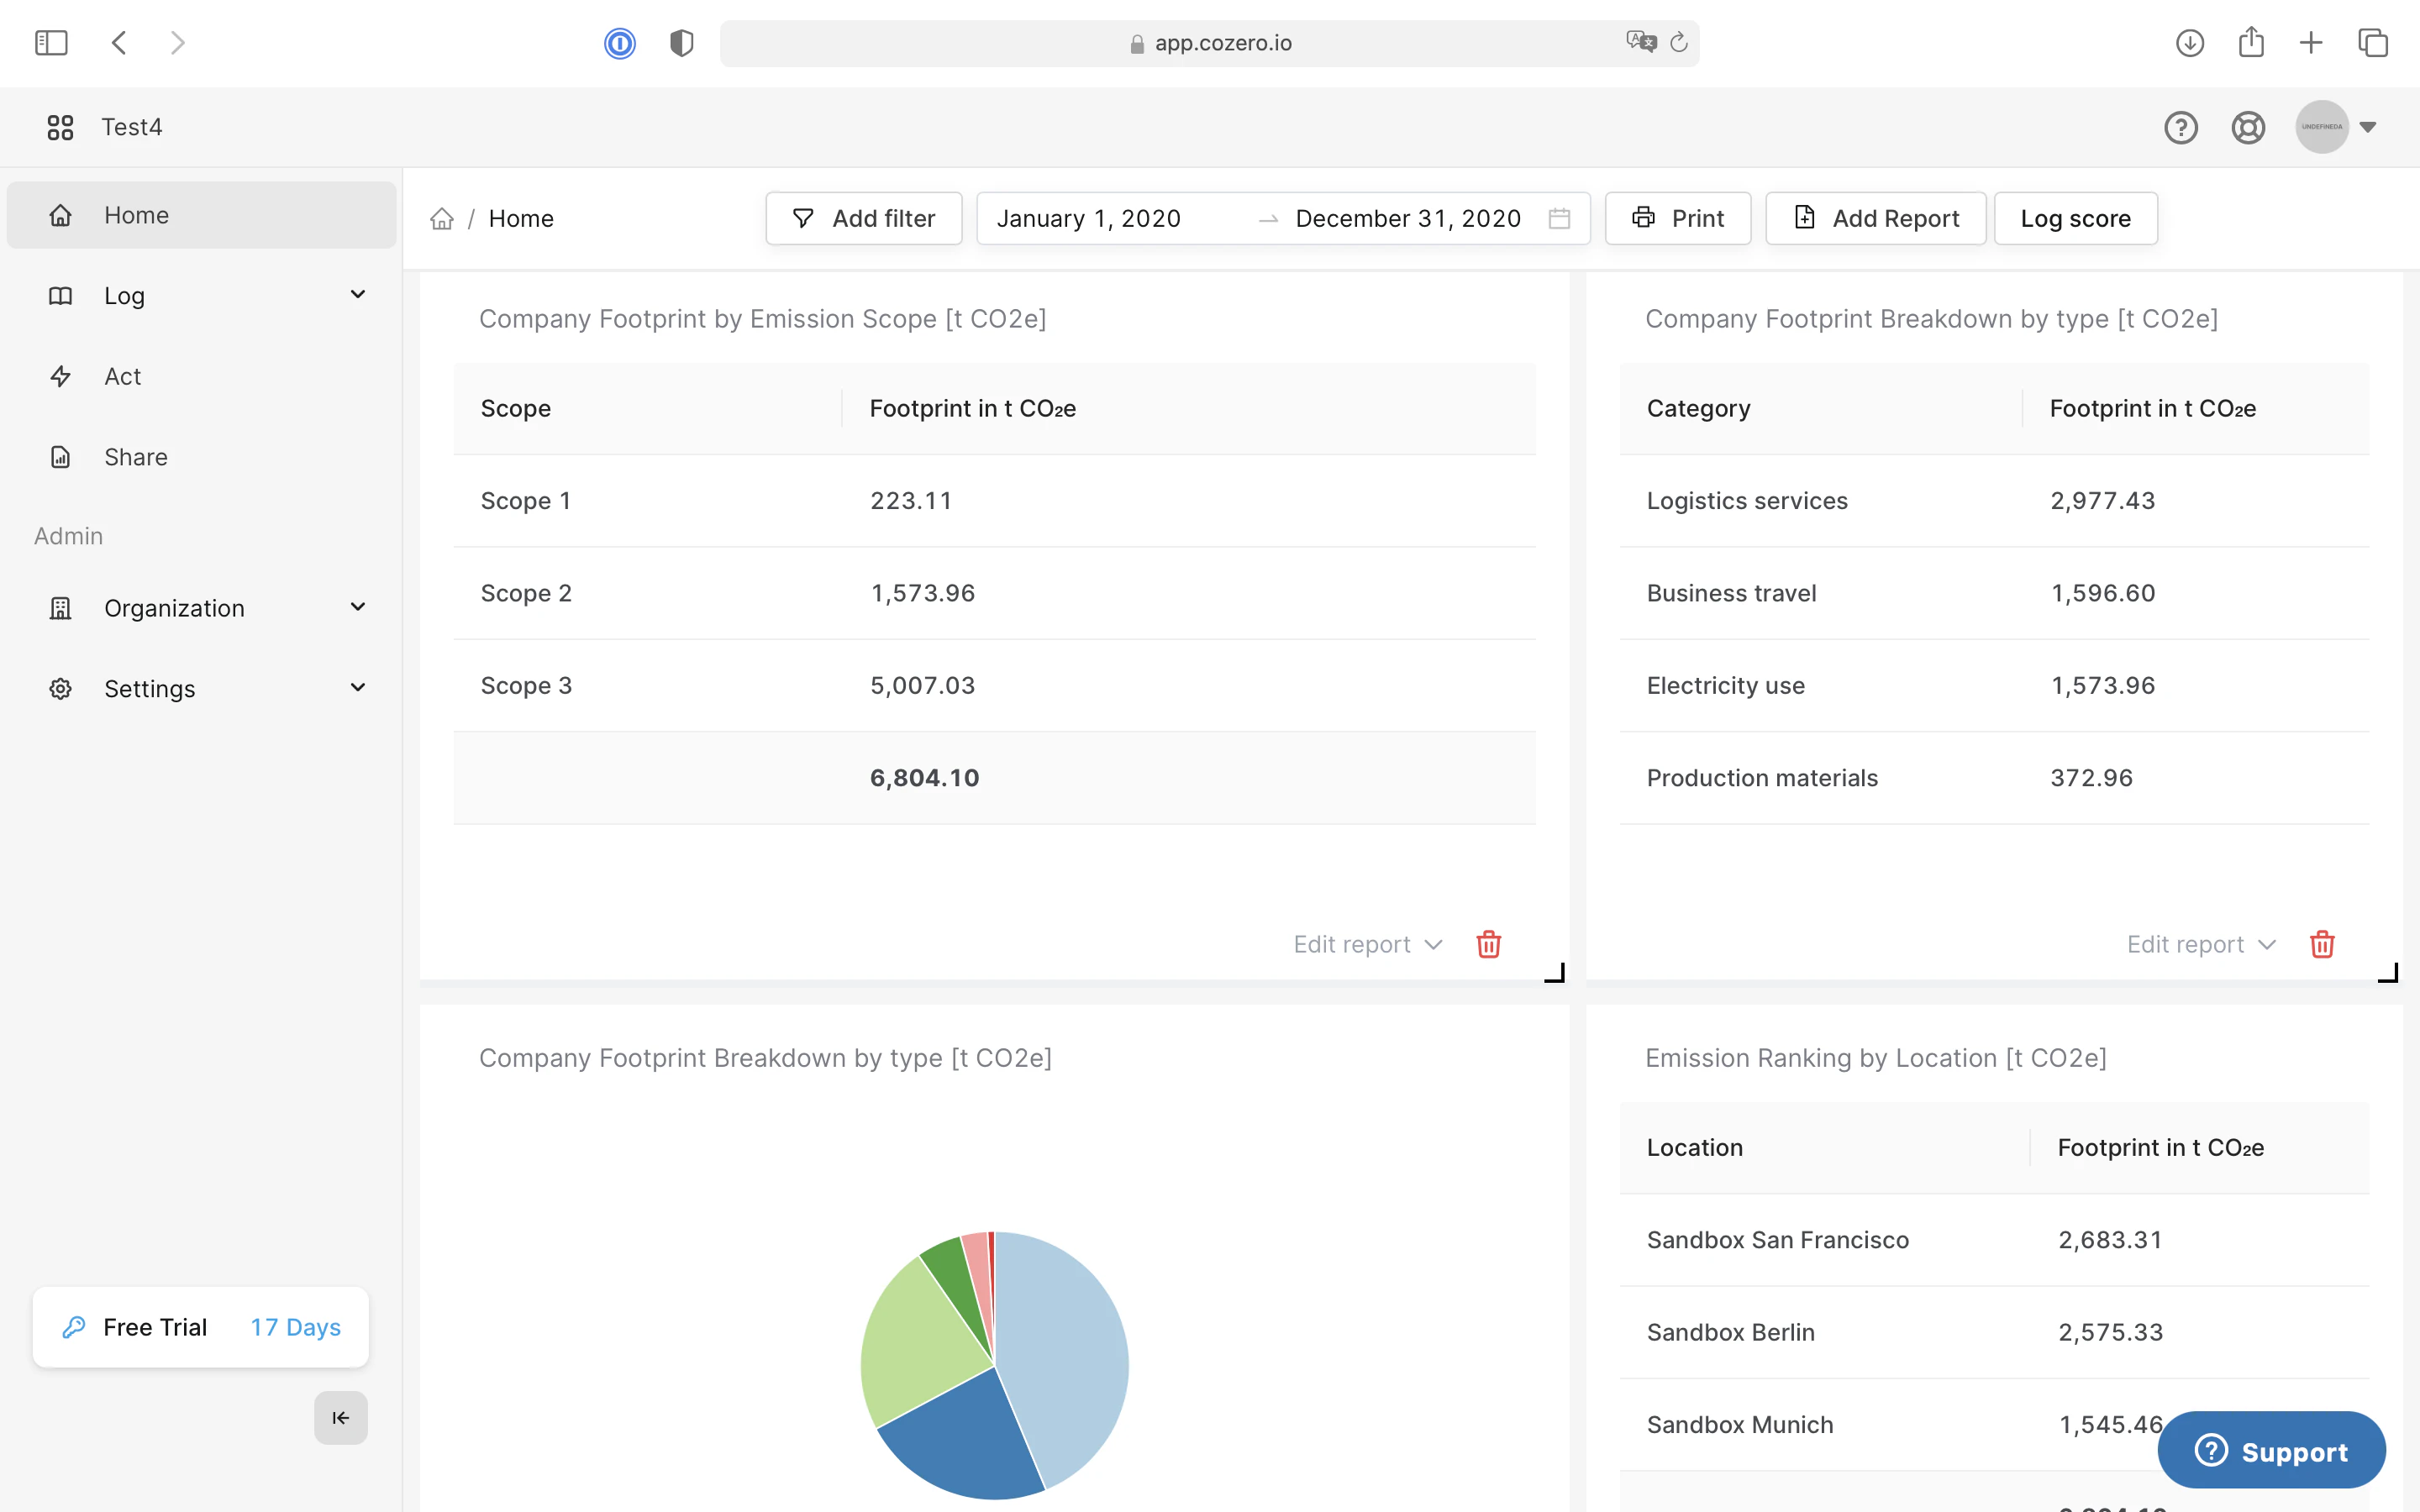Click the breadcrumb home icon
Screen dimensions: 2420x1512
click(443, 218)
